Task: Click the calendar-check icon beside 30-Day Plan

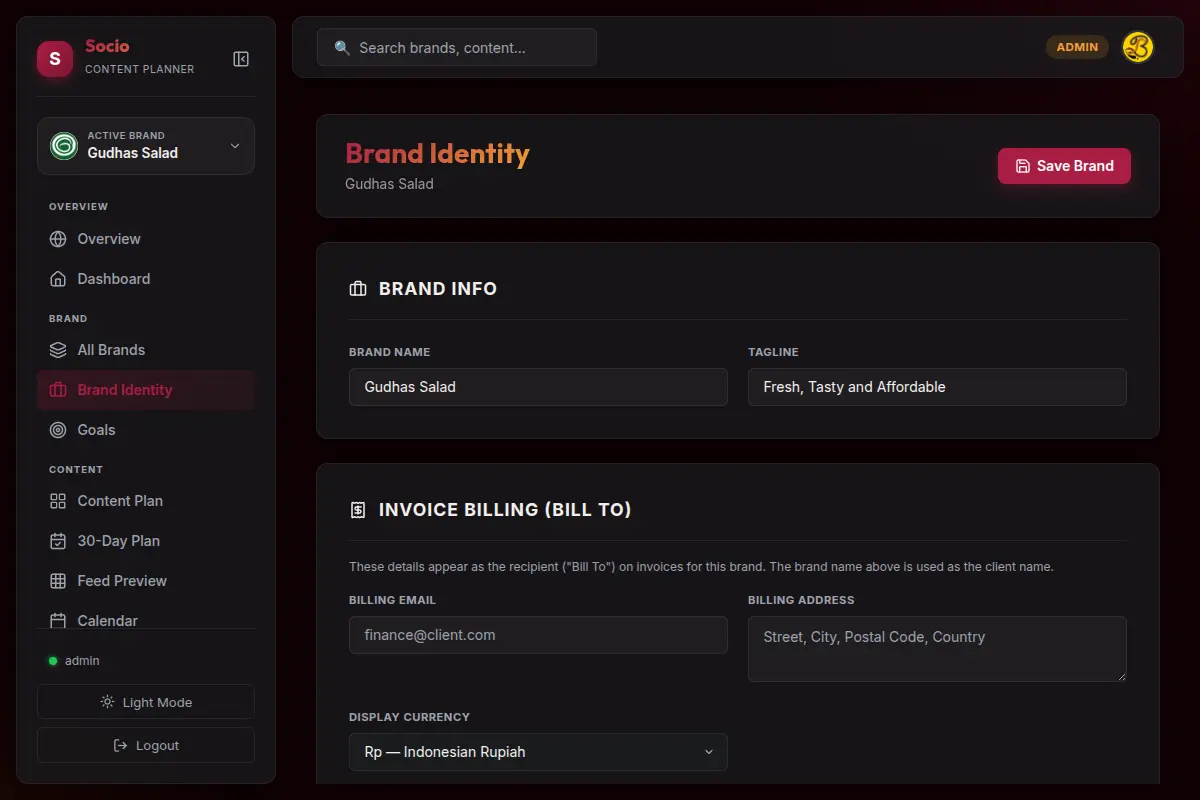Action: [x=58, y=541]
